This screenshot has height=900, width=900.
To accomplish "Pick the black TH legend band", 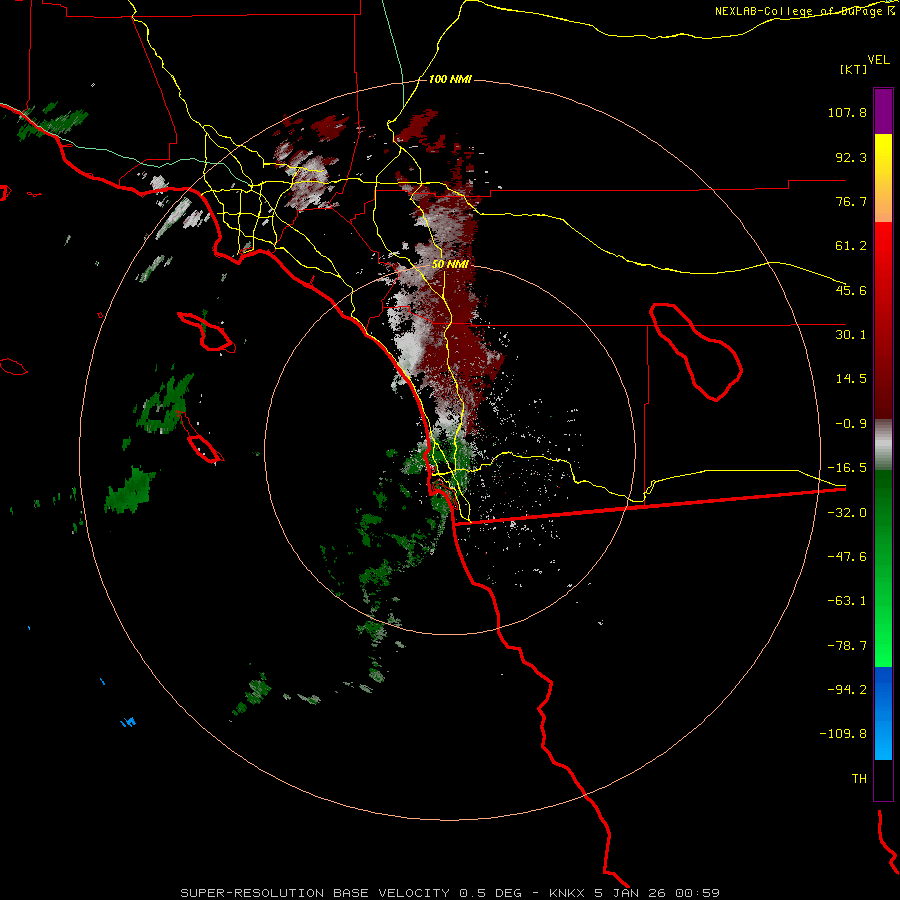I will point(883,779).
